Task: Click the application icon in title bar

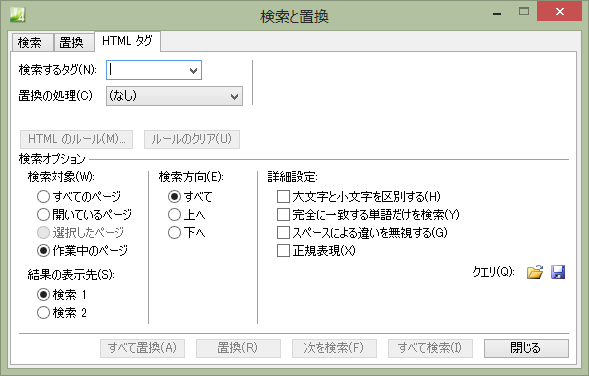Action: pos(17,15)
